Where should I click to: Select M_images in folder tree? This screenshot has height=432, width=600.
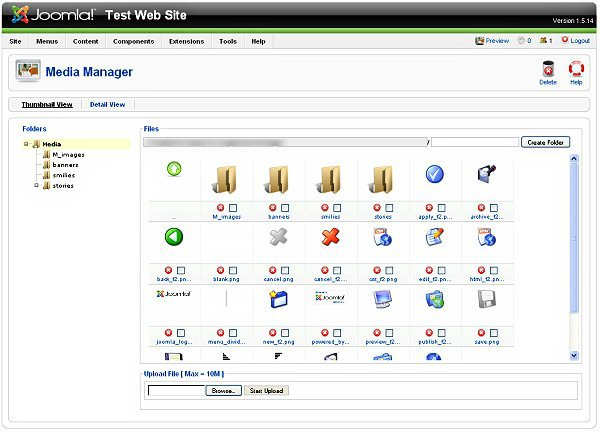click(x=68, y=155)
